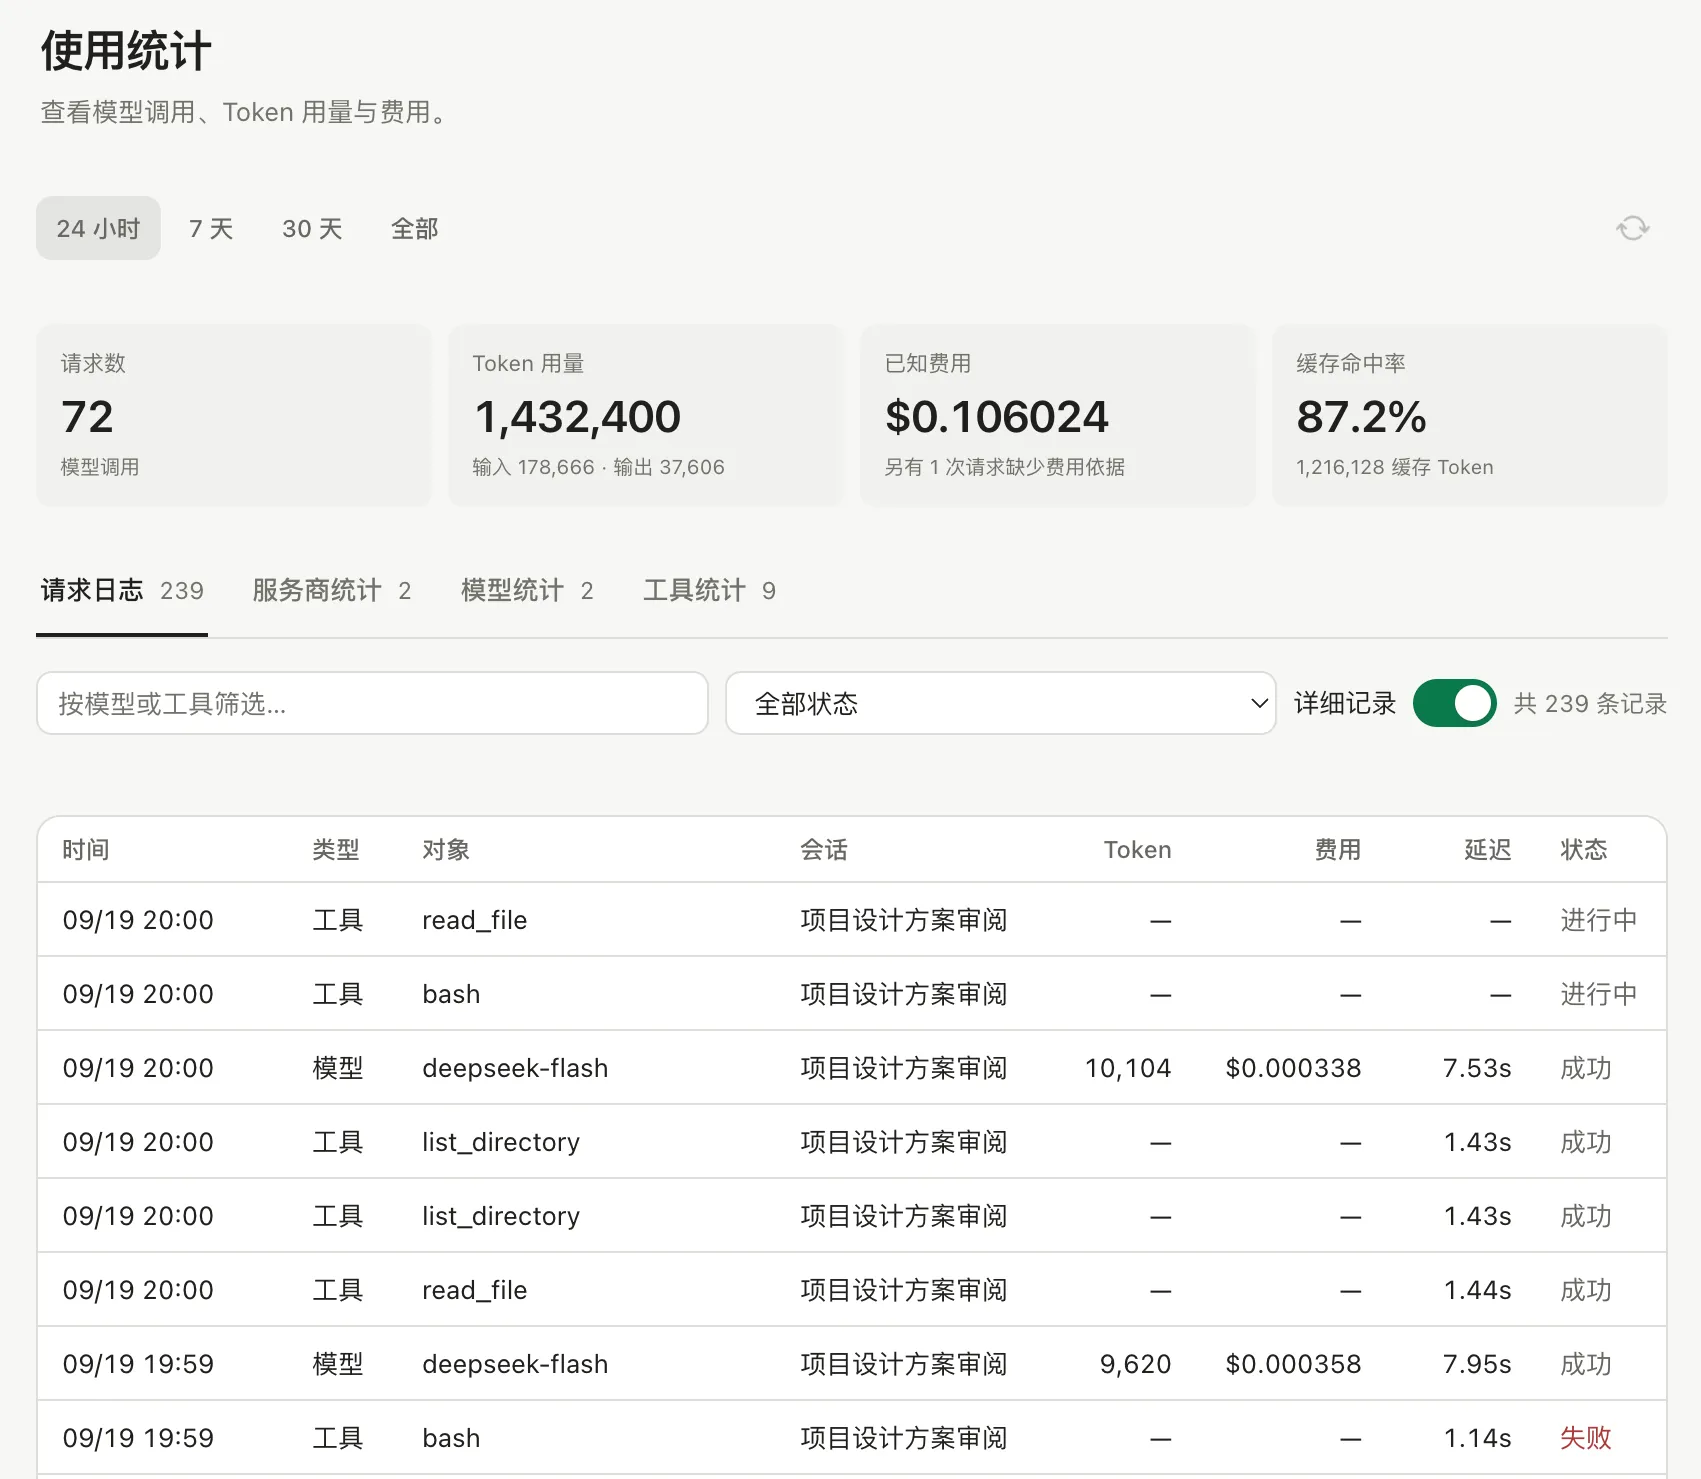Click the 1.14s latency value

[x=1477, y=1438]
